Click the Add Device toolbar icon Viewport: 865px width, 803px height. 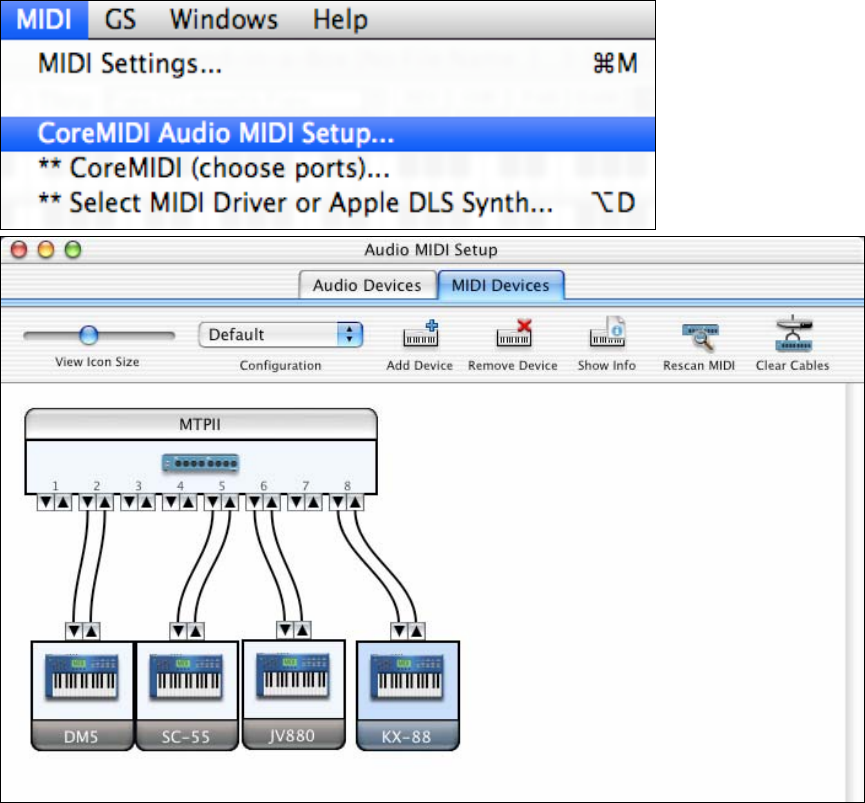tap(419, 336)
